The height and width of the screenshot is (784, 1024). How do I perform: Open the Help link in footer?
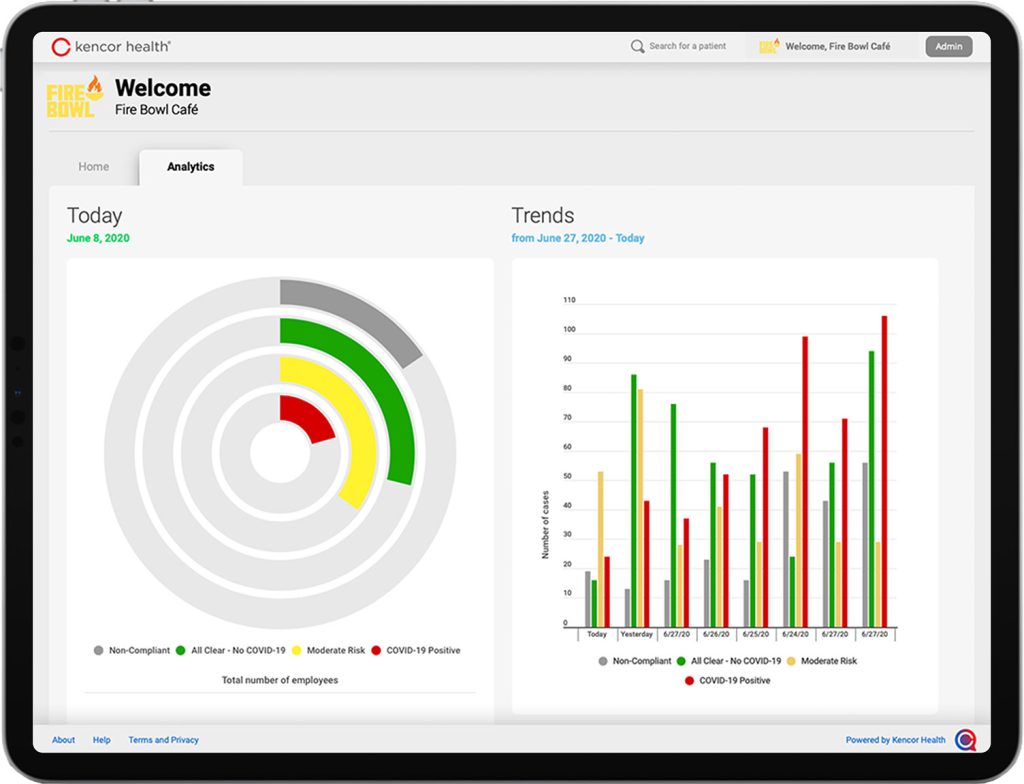tap(101, 740)
